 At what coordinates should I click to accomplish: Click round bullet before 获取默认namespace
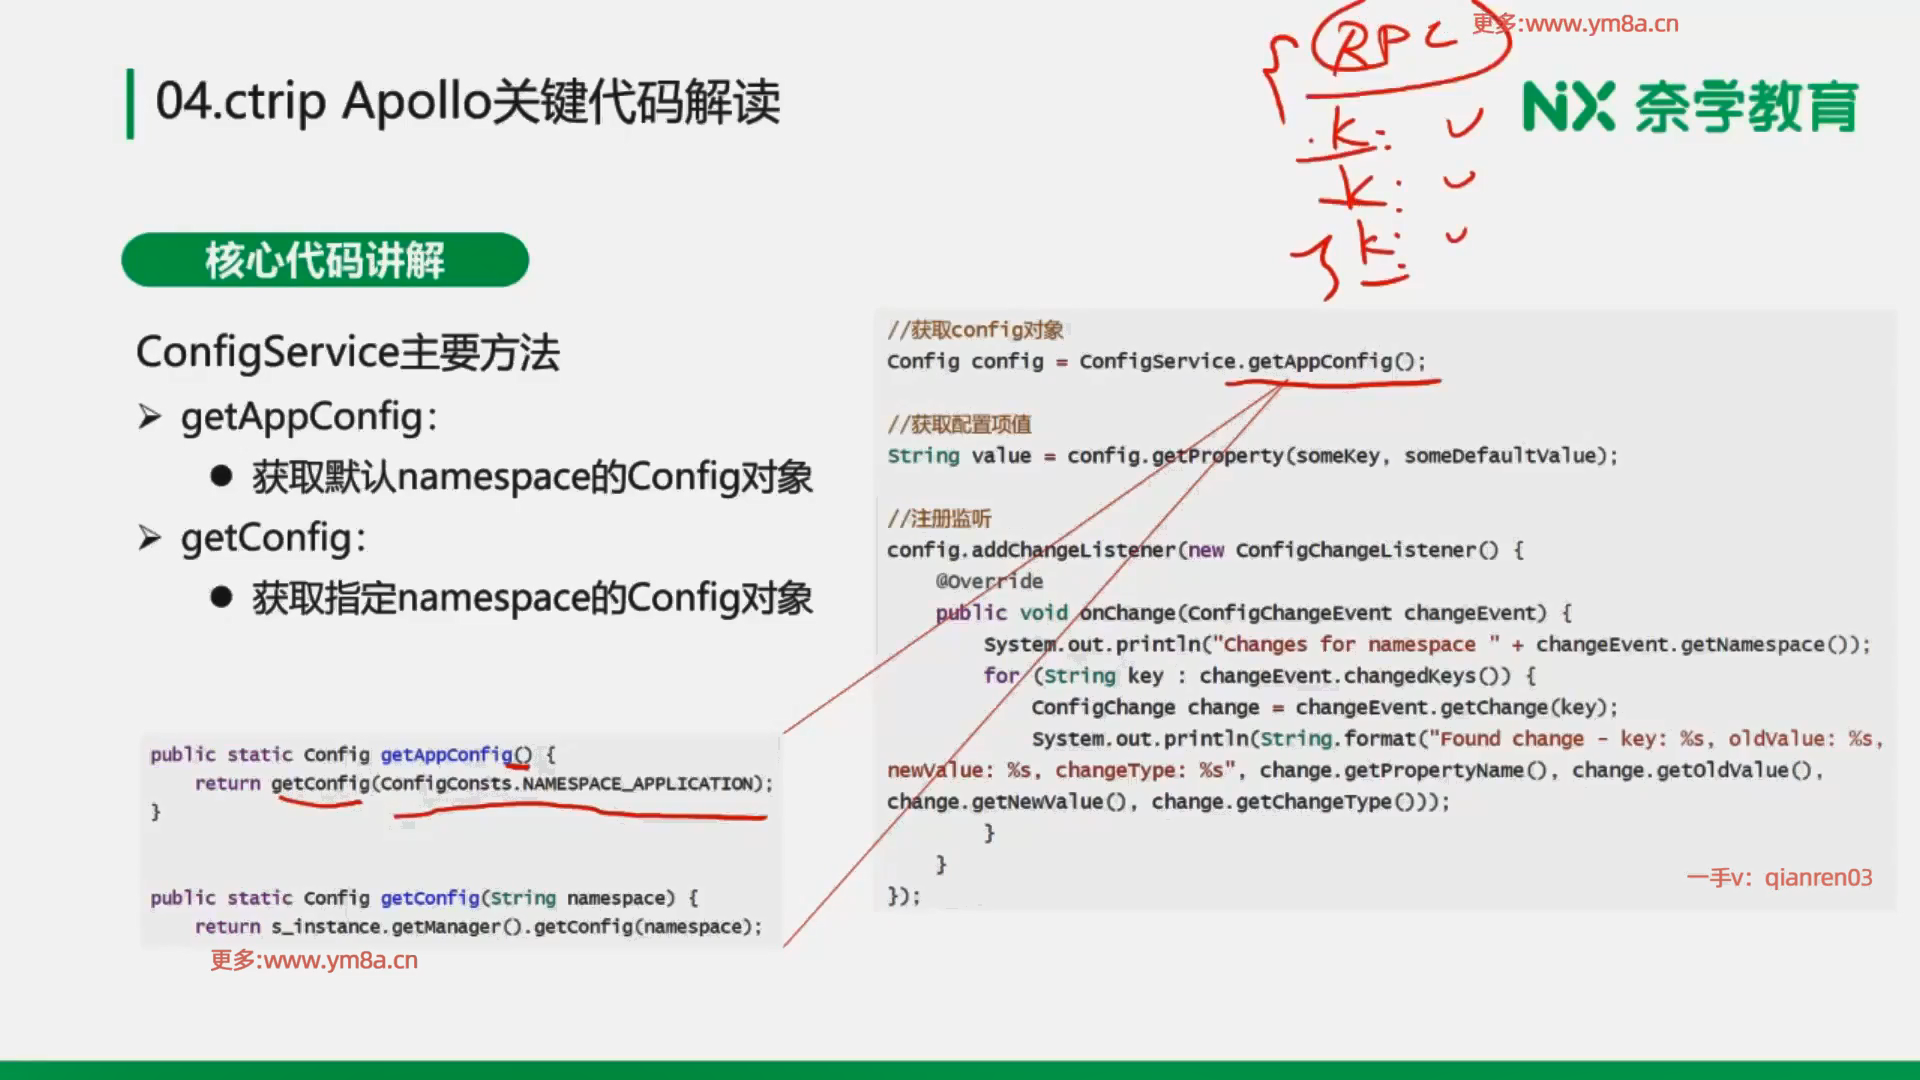pyautogui.click(x=221, y=477)
